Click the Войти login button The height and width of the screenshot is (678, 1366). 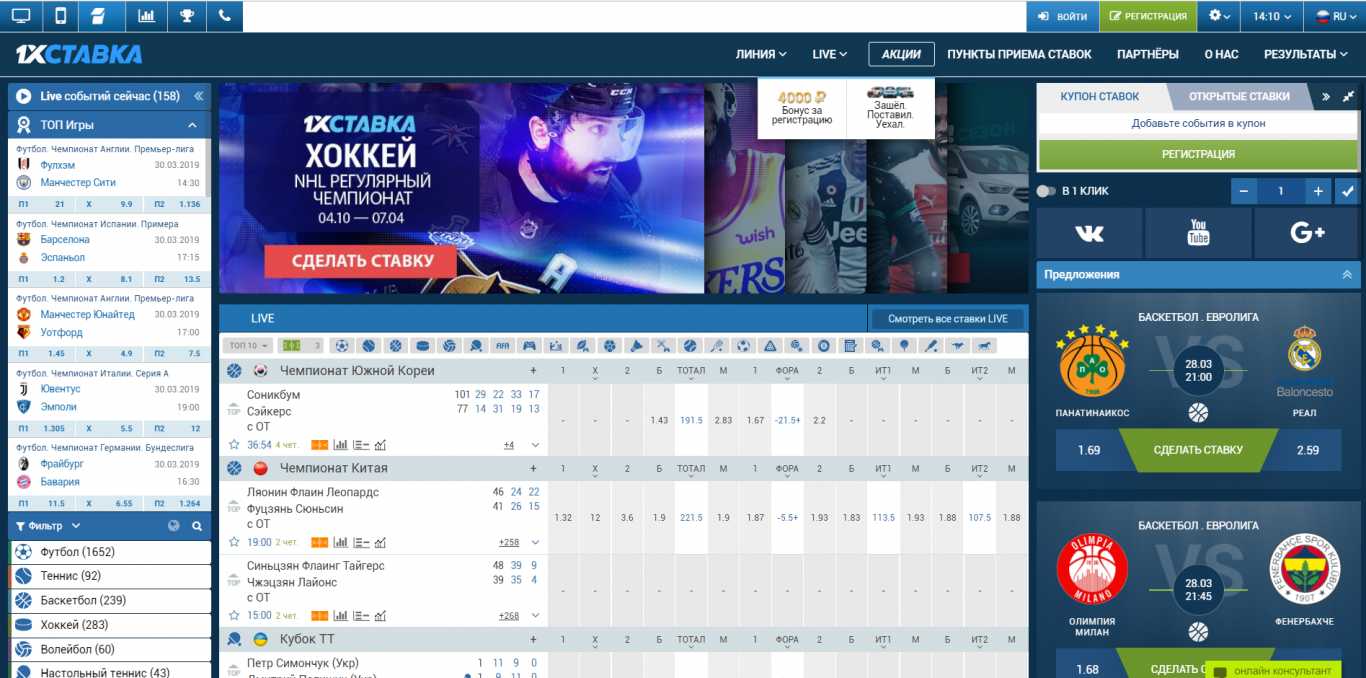(1063, 16)
